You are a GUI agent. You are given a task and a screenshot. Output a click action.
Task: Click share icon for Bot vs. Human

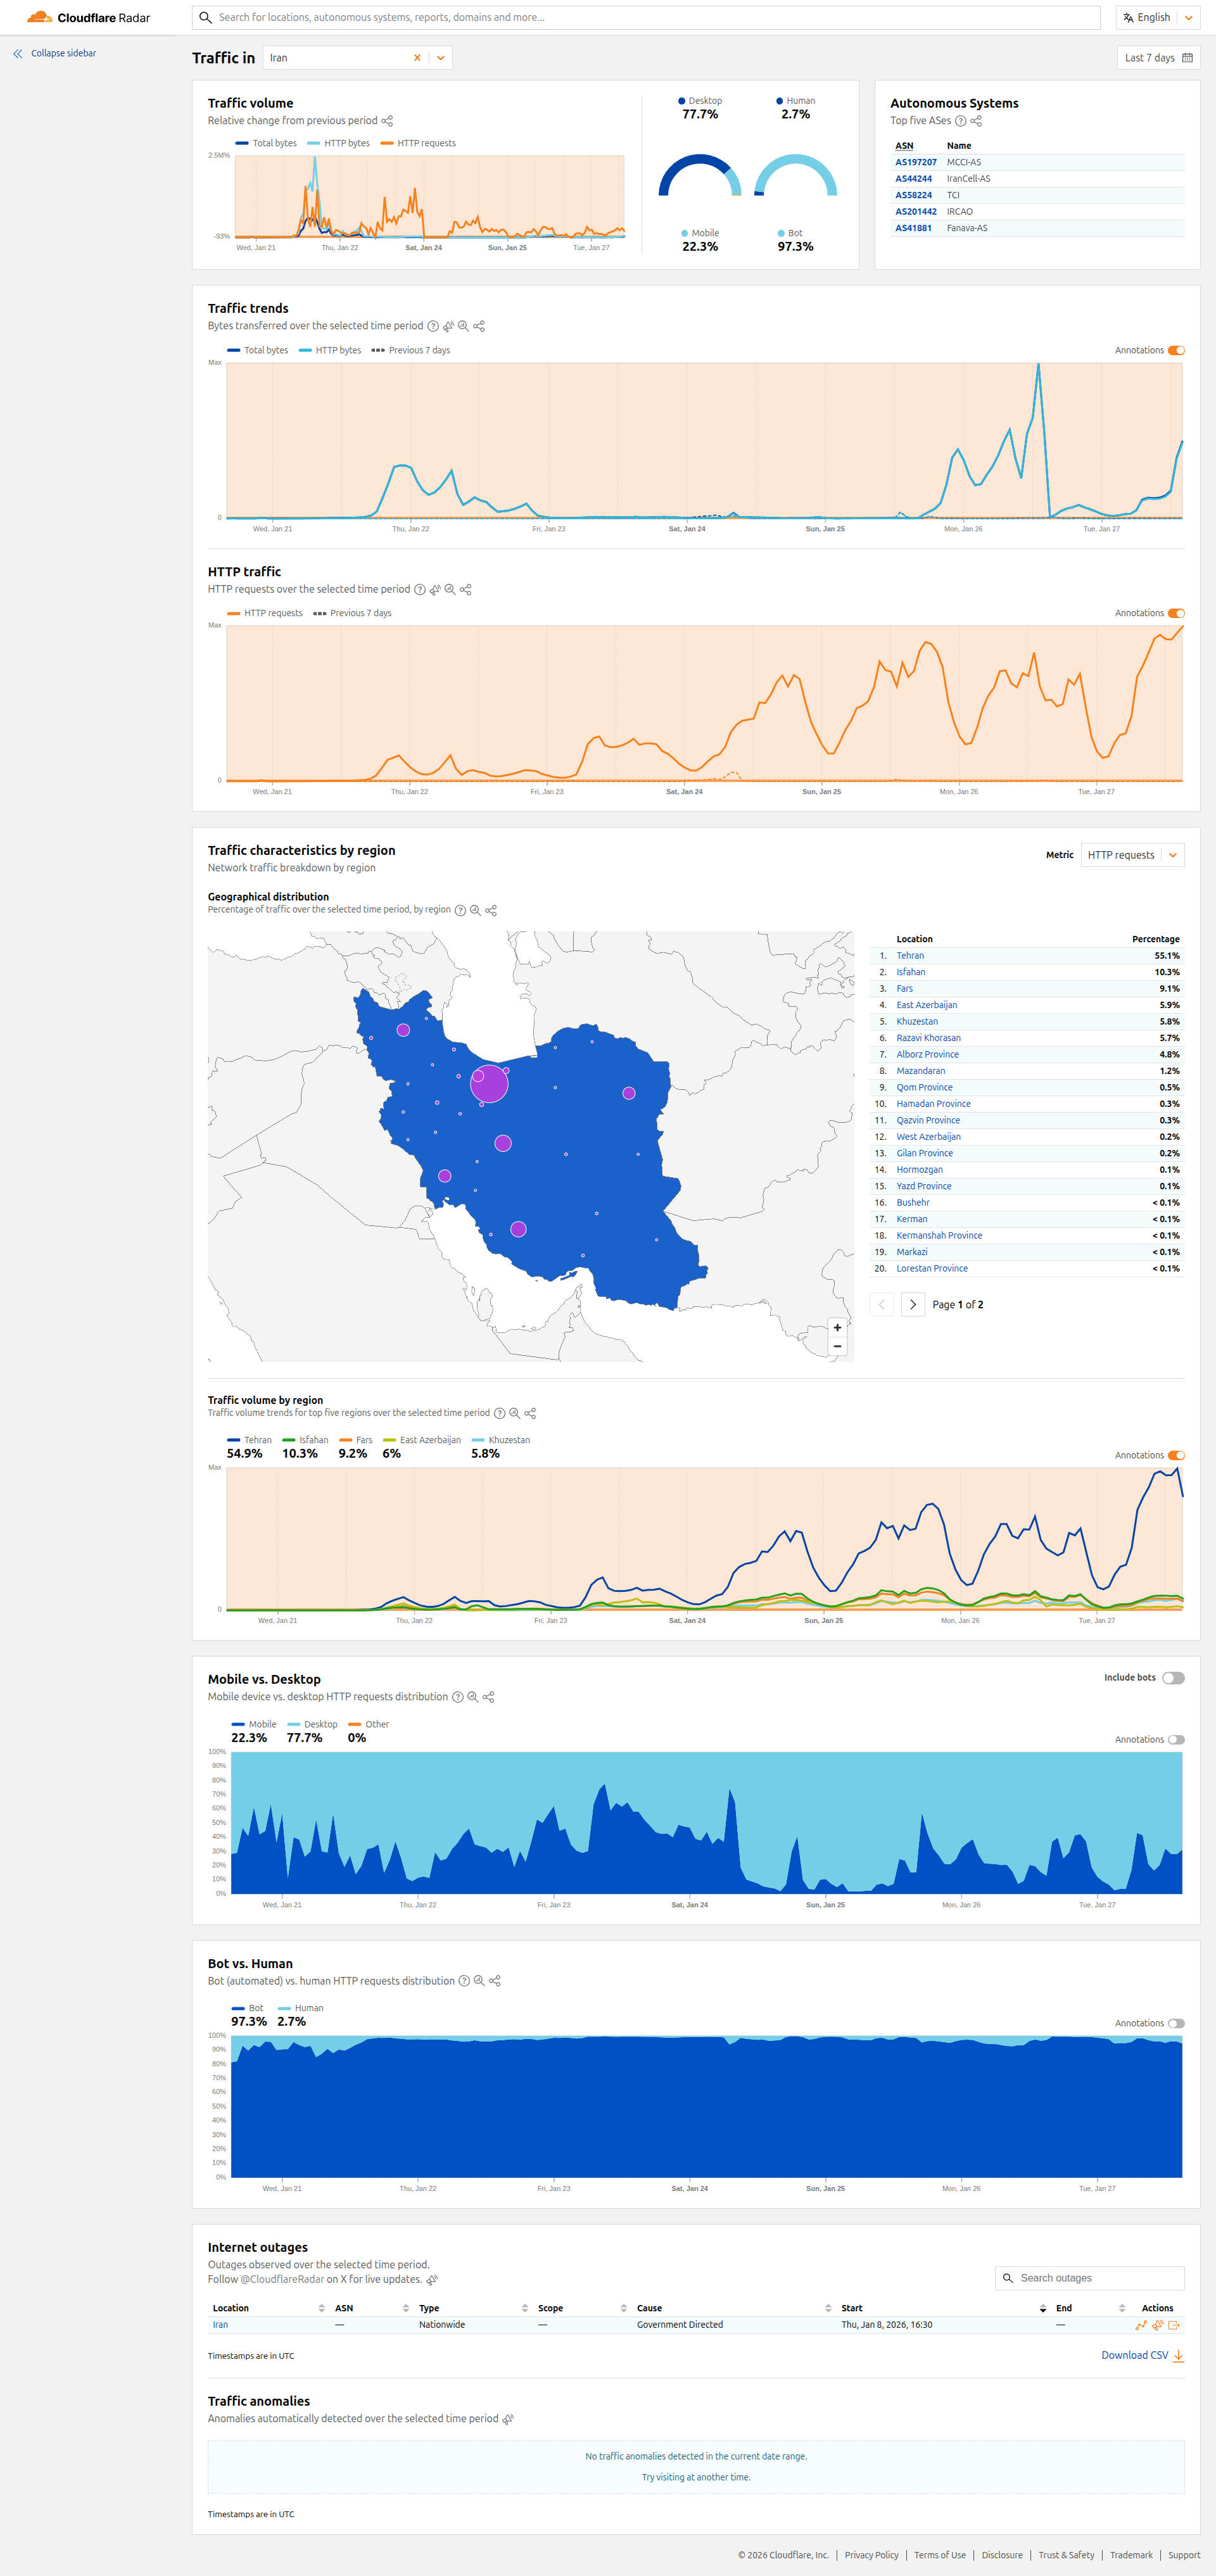(495, 1981)
